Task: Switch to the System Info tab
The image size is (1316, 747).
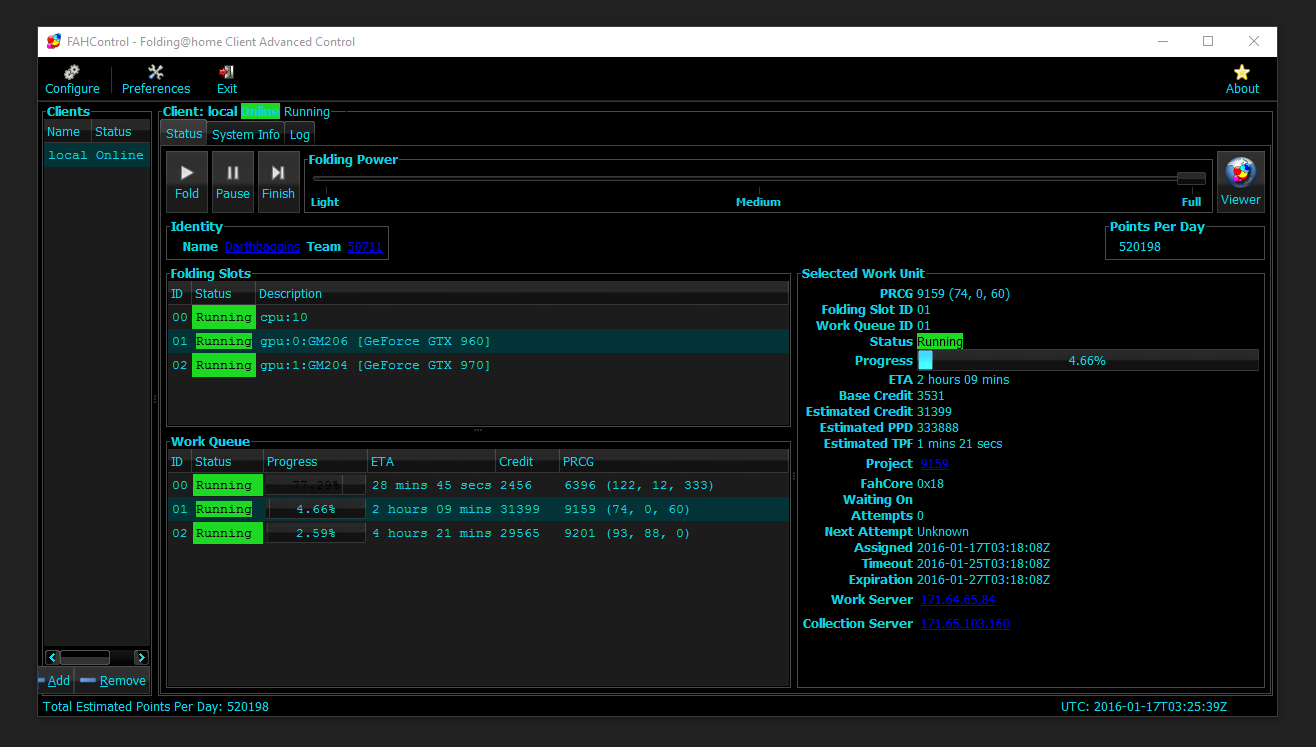Action: (246, 134)
